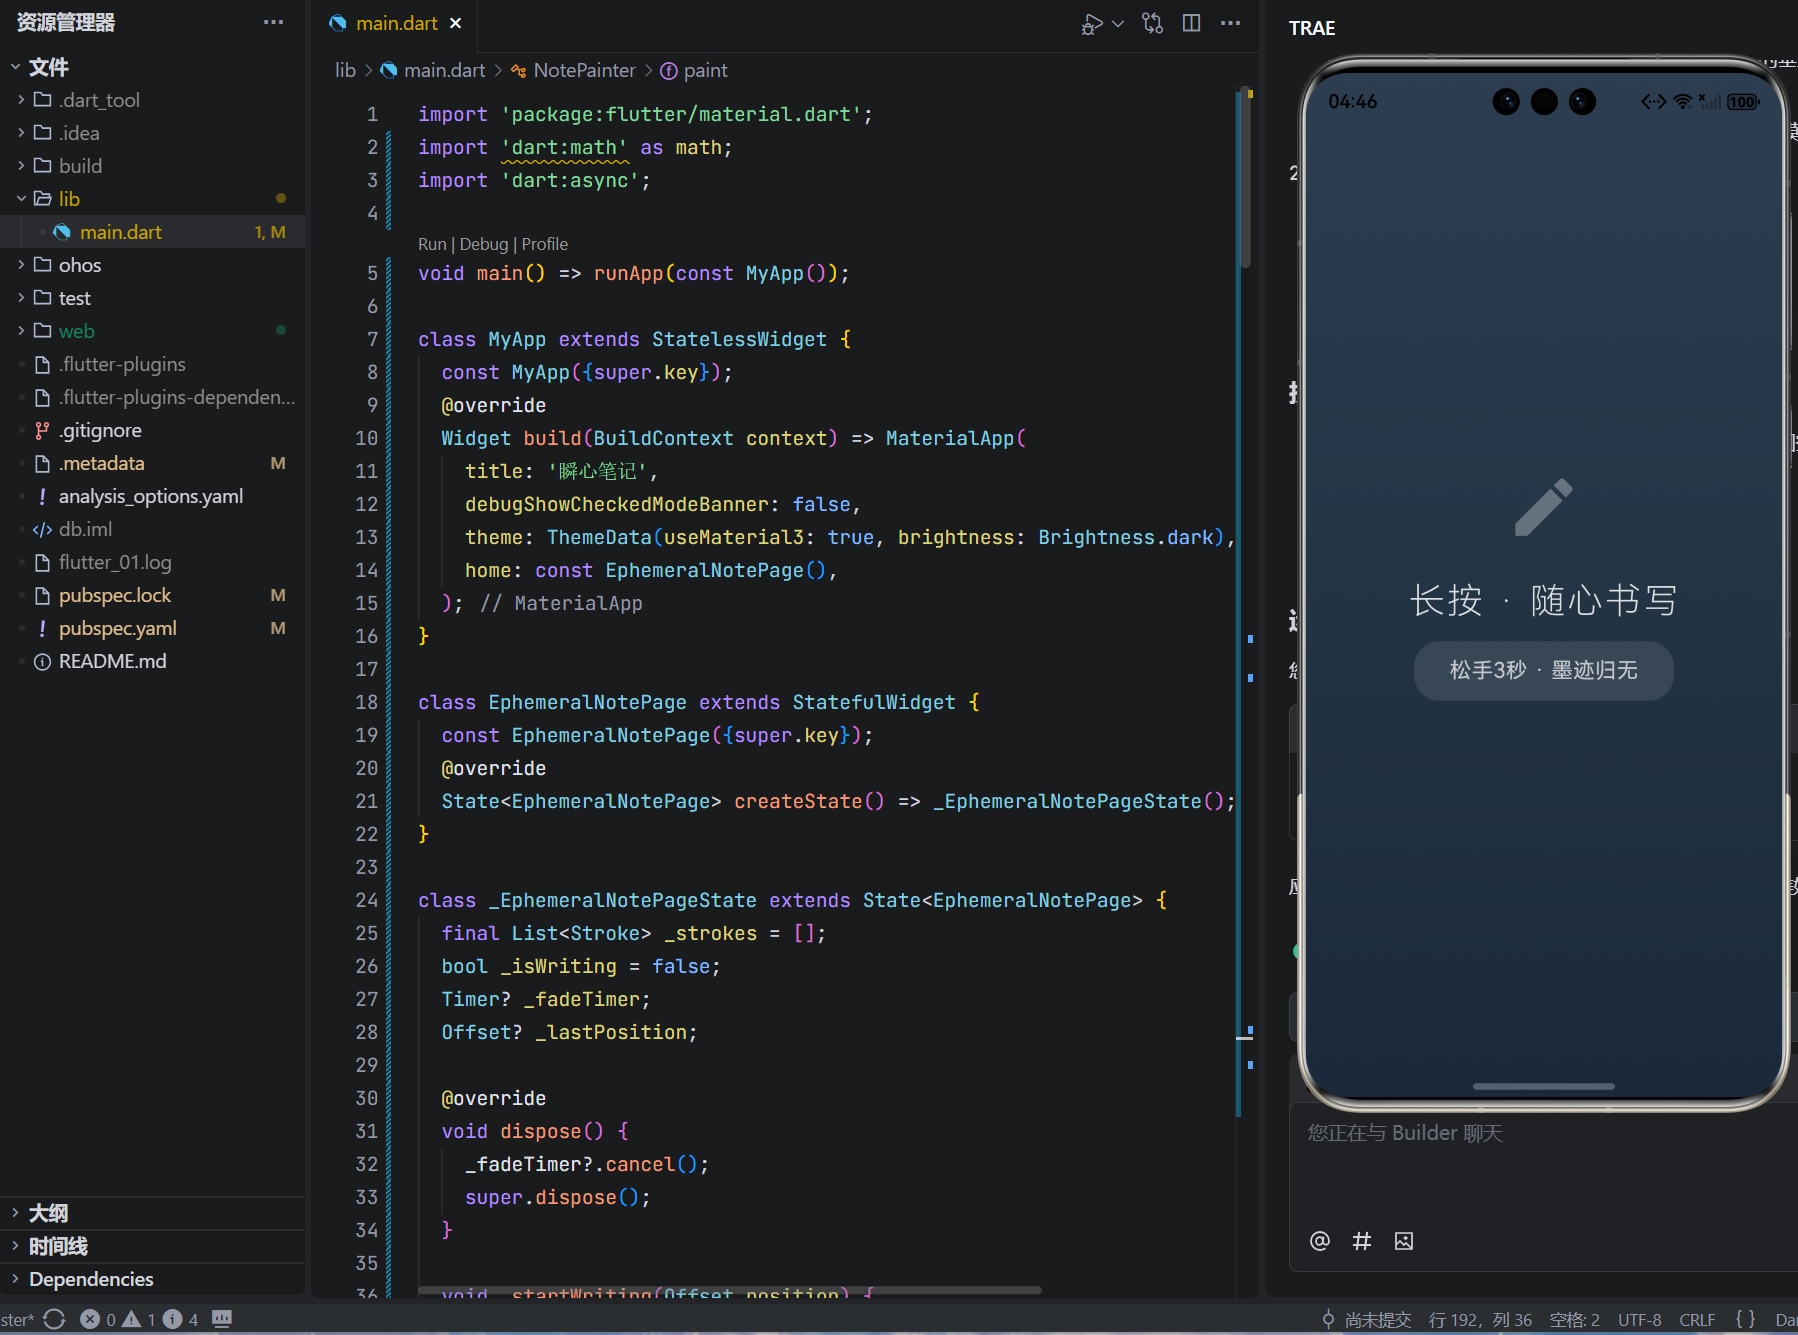Open editor more actions ellipsis menu
Image resolution: width=1798 pixels, height=1335 pixels.
(1231, 23)
